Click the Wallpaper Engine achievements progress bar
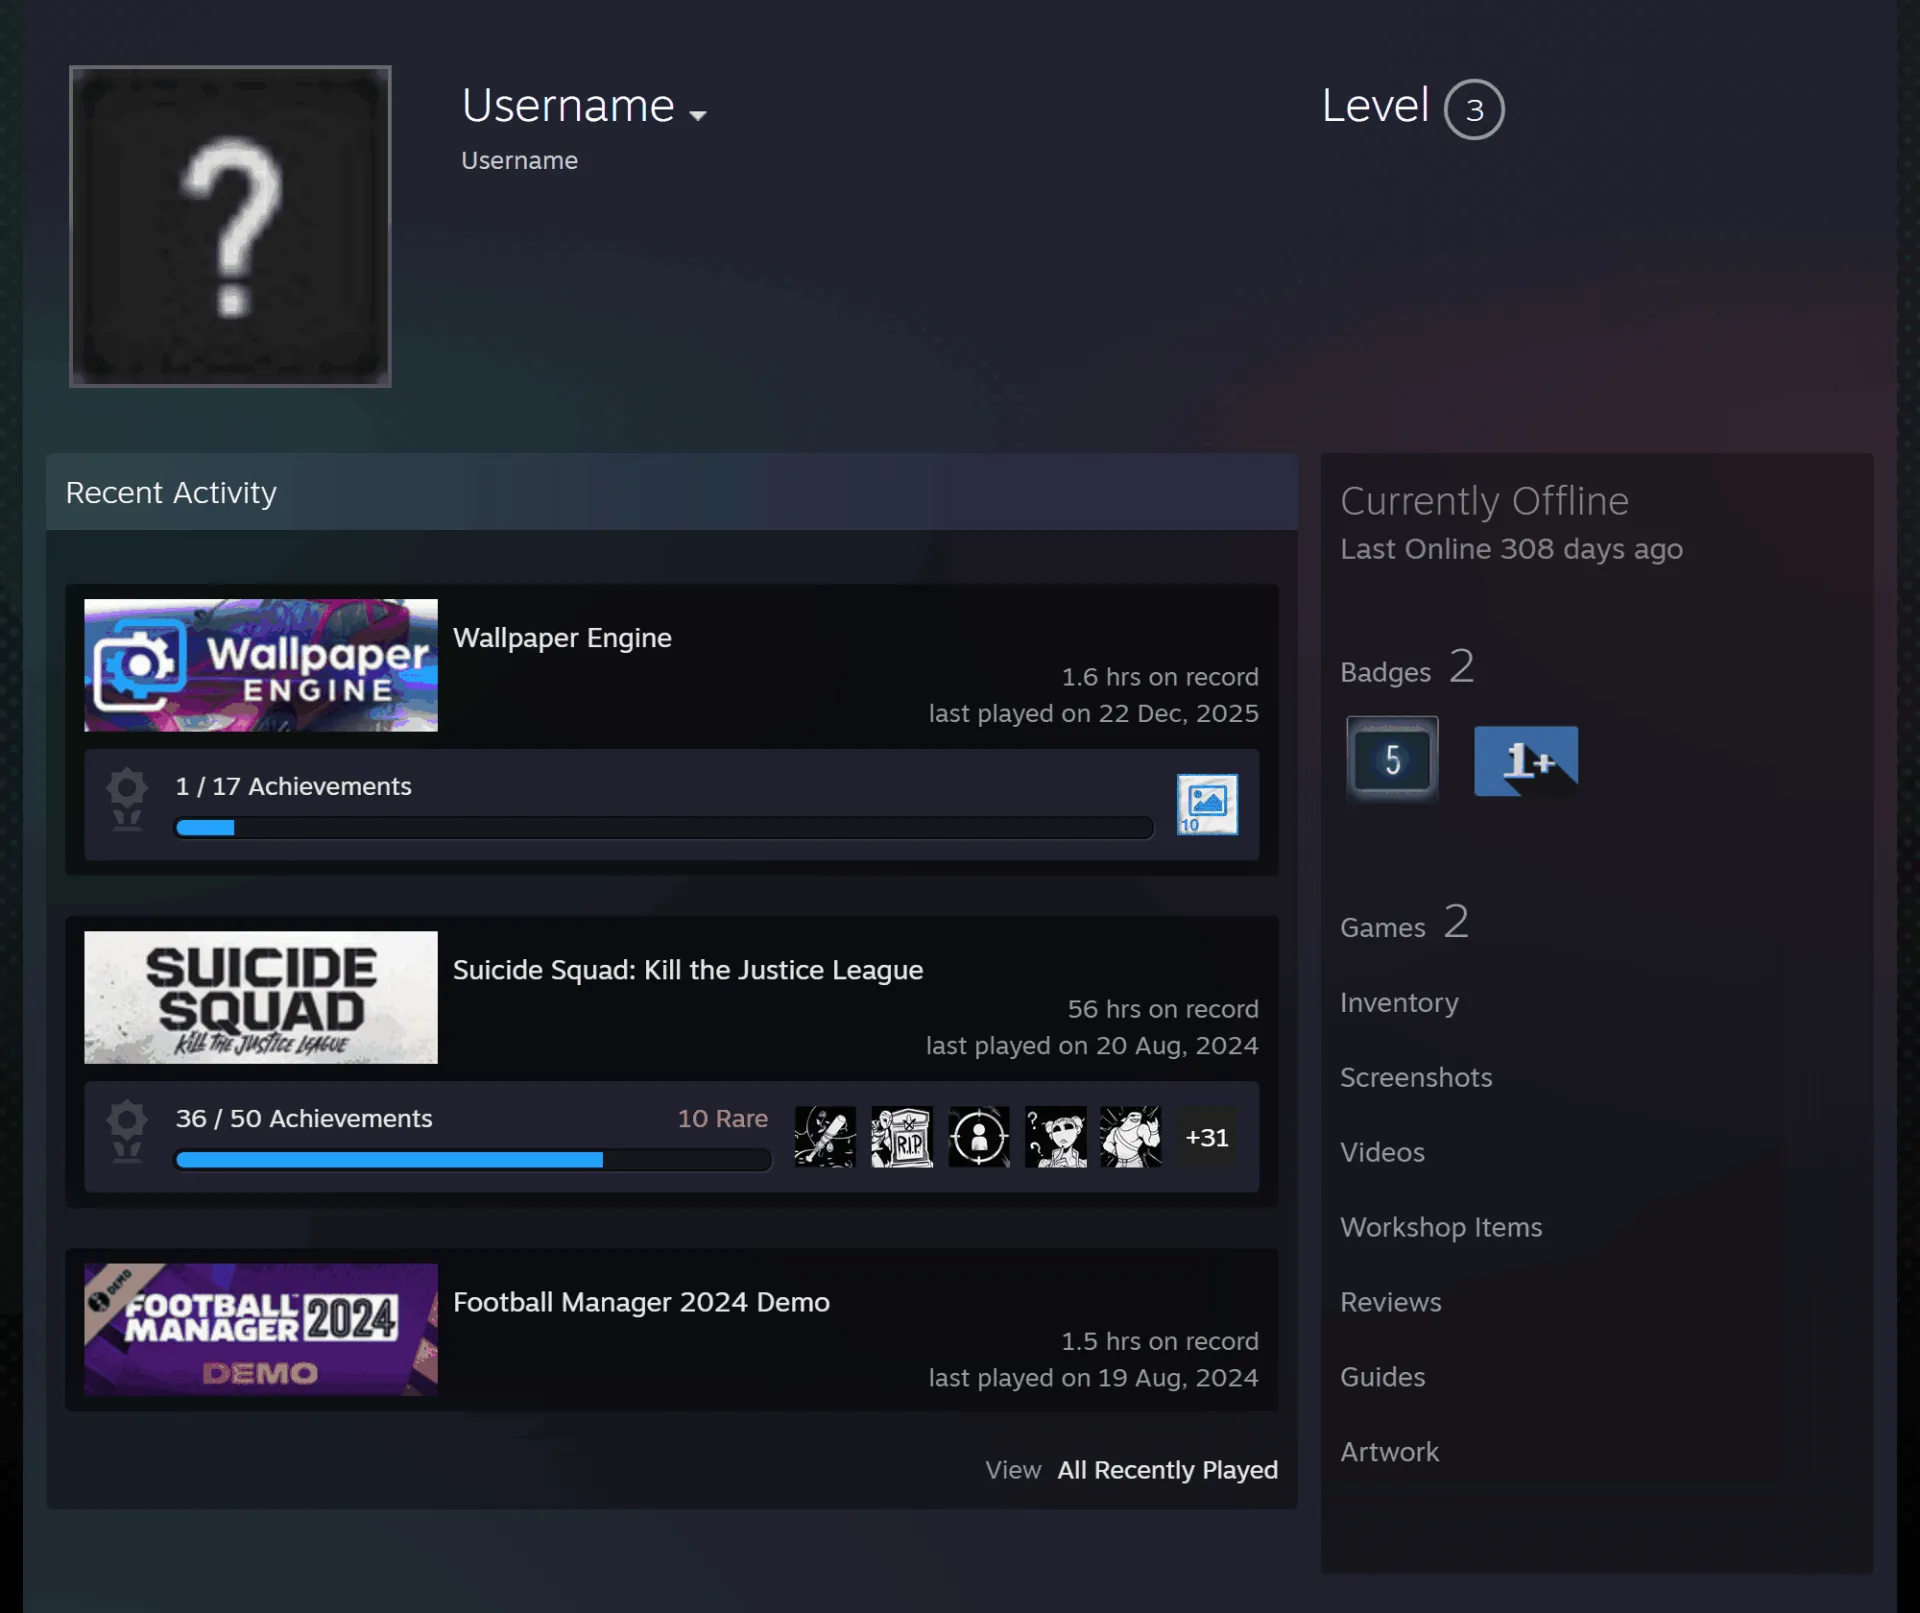The image size is (1920, 1613). (x=664, y=828)
